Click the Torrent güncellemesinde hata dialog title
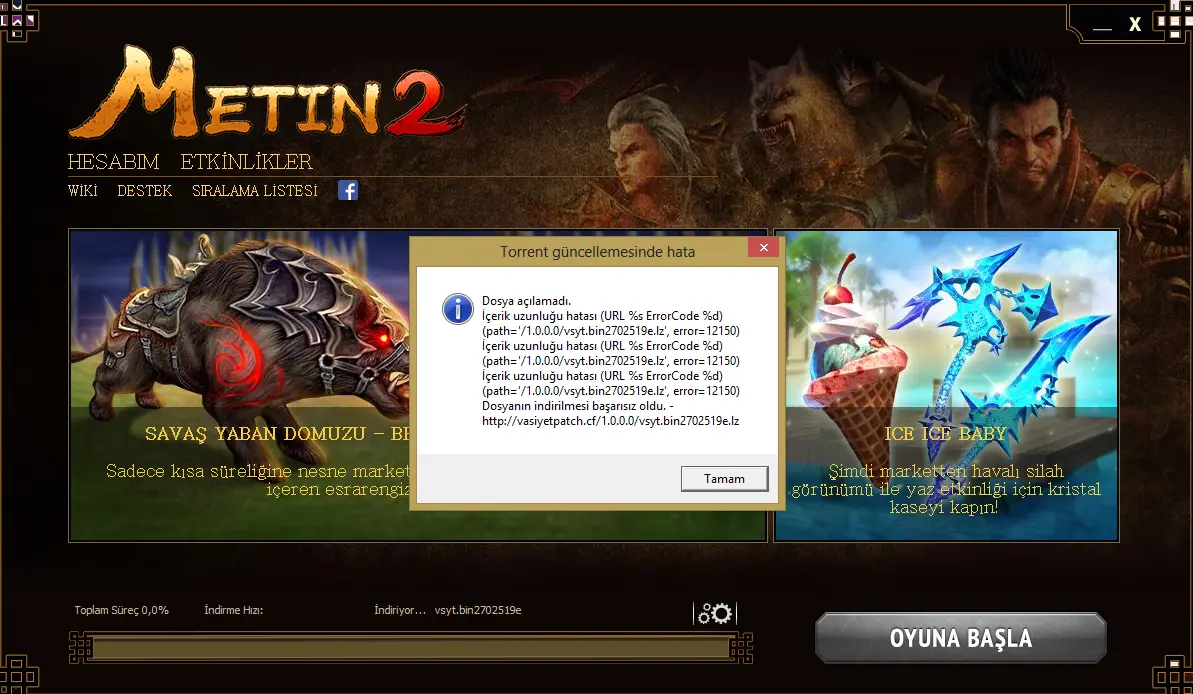This screenshot has height=694, width=1193. click(597, 252)
